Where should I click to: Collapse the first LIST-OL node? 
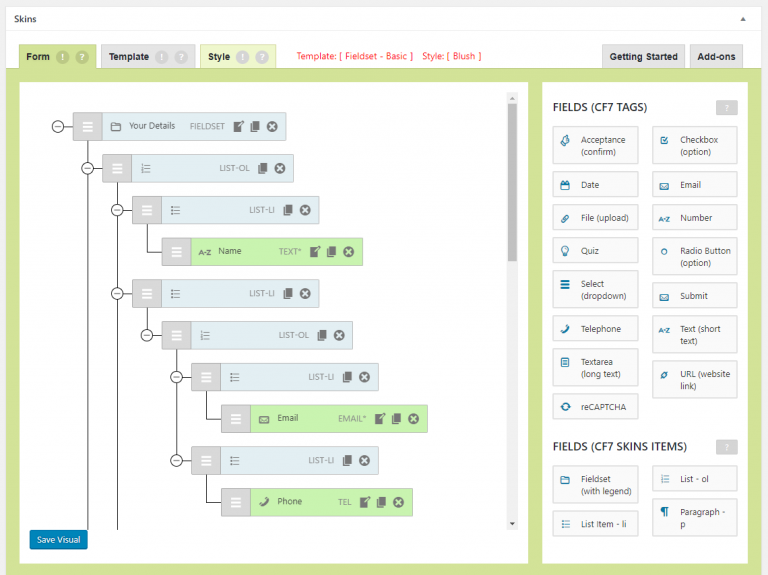87,168
